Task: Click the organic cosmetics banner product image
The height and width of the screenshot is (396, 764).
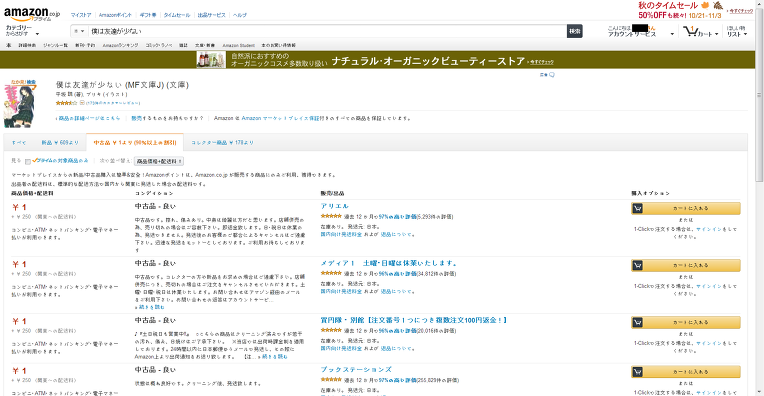Action: point(211,59)
